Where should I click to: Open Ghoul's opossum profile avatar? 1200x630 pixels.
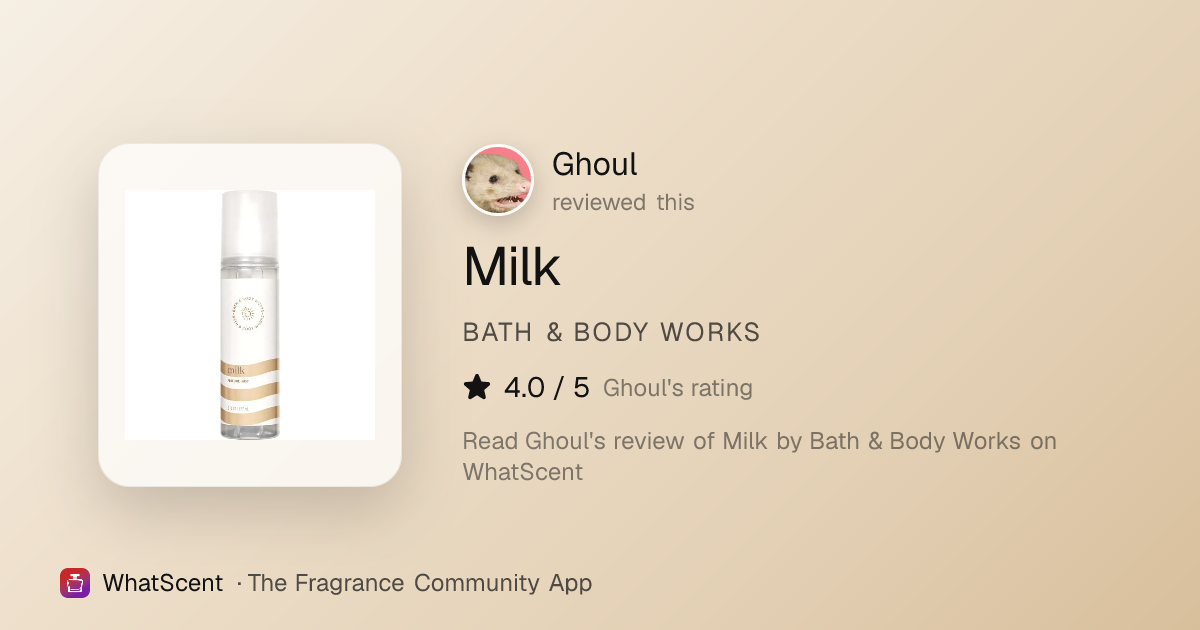click(498, 180)
